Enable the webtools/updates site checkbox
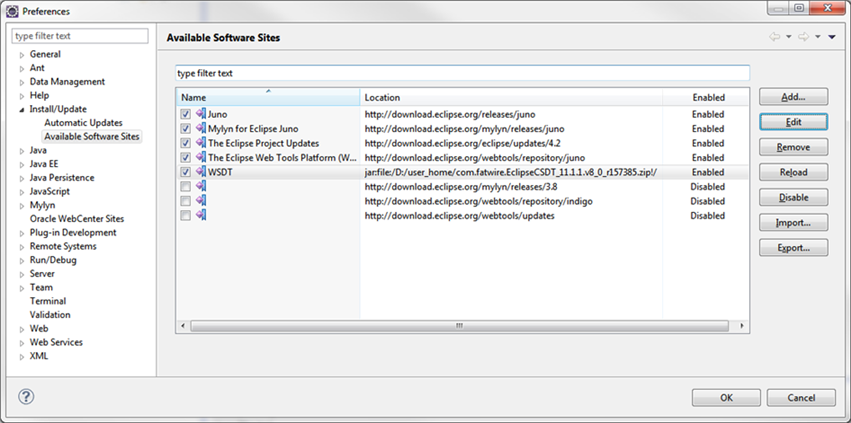The height and width of the screenshot is (423, 851). (x=186, y=216)
